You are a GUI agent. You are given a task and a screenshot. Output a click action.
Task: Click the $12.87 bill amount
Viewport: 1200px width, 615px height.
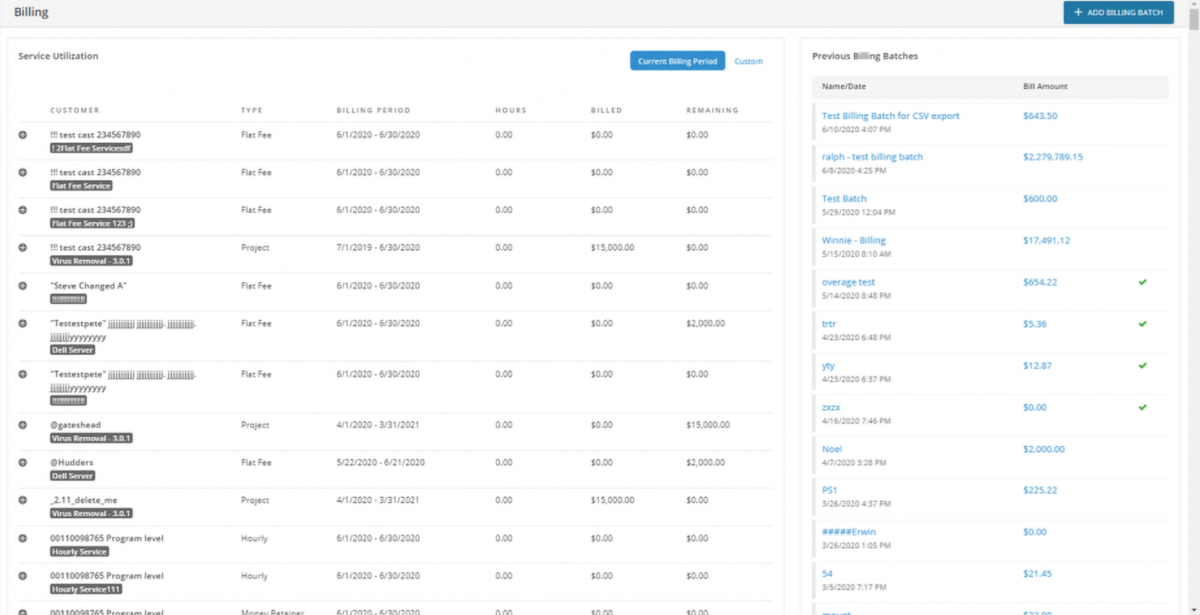tap(1038, 366)
